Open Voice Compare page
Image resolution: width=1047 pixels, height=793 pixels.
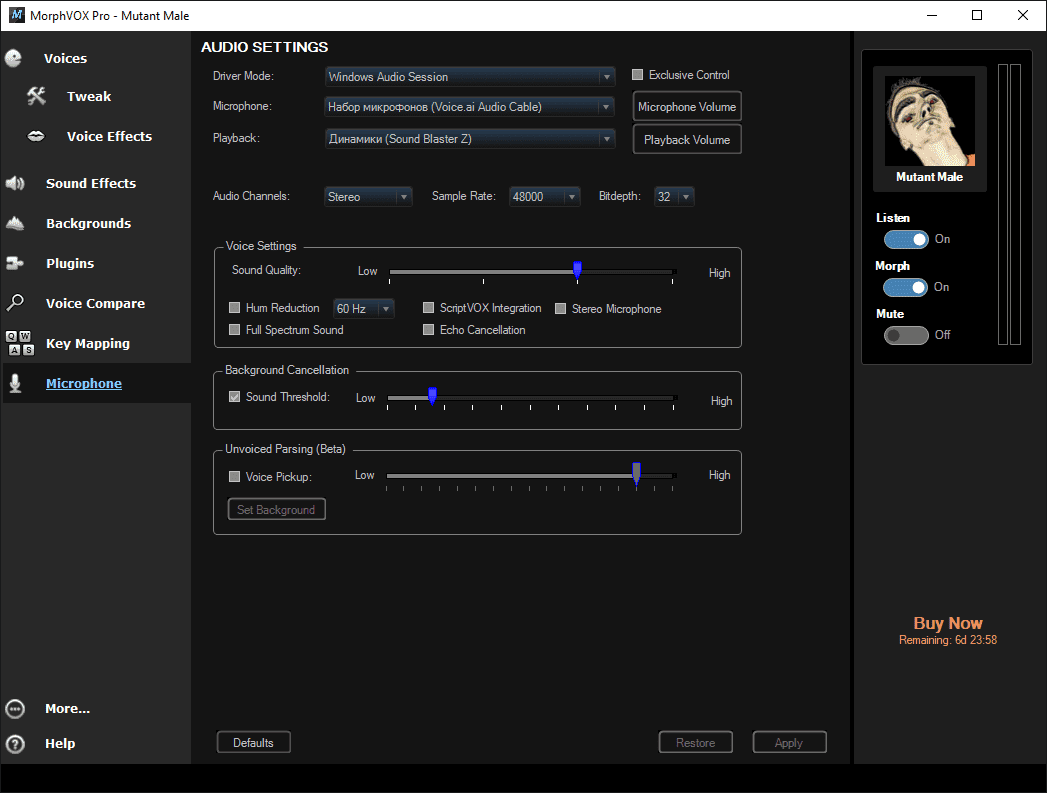point(95,303)
